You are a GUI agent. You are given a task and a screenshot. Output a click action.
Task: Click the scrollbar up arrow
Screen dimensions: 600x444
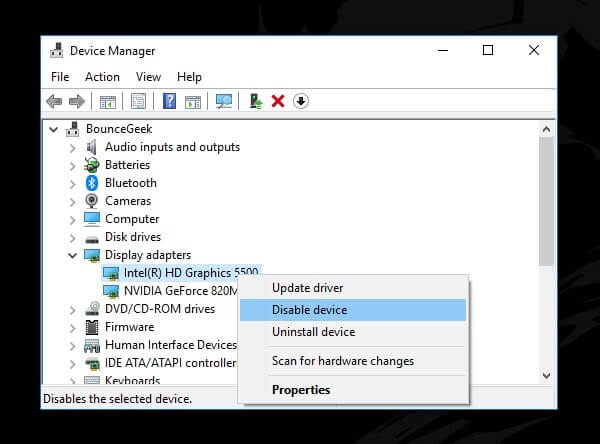pyautogui.click(x=546, y=130)
